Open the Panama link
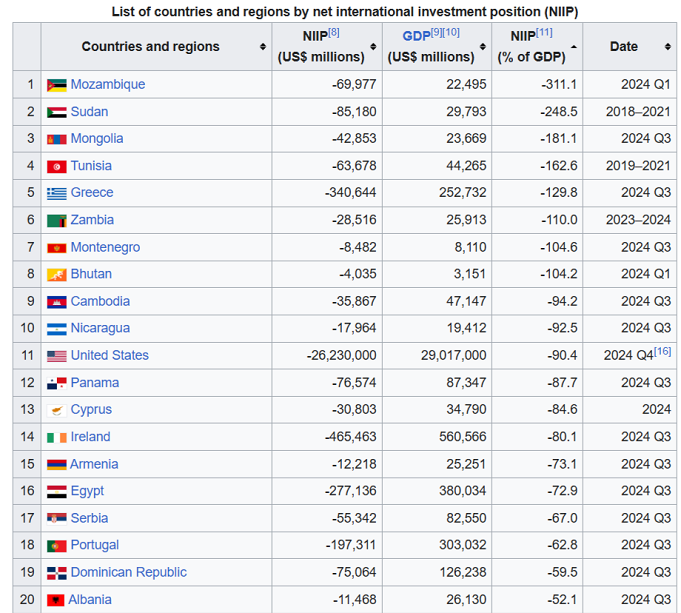This screenshot has height=613, width=681. (x=95, y=383)
